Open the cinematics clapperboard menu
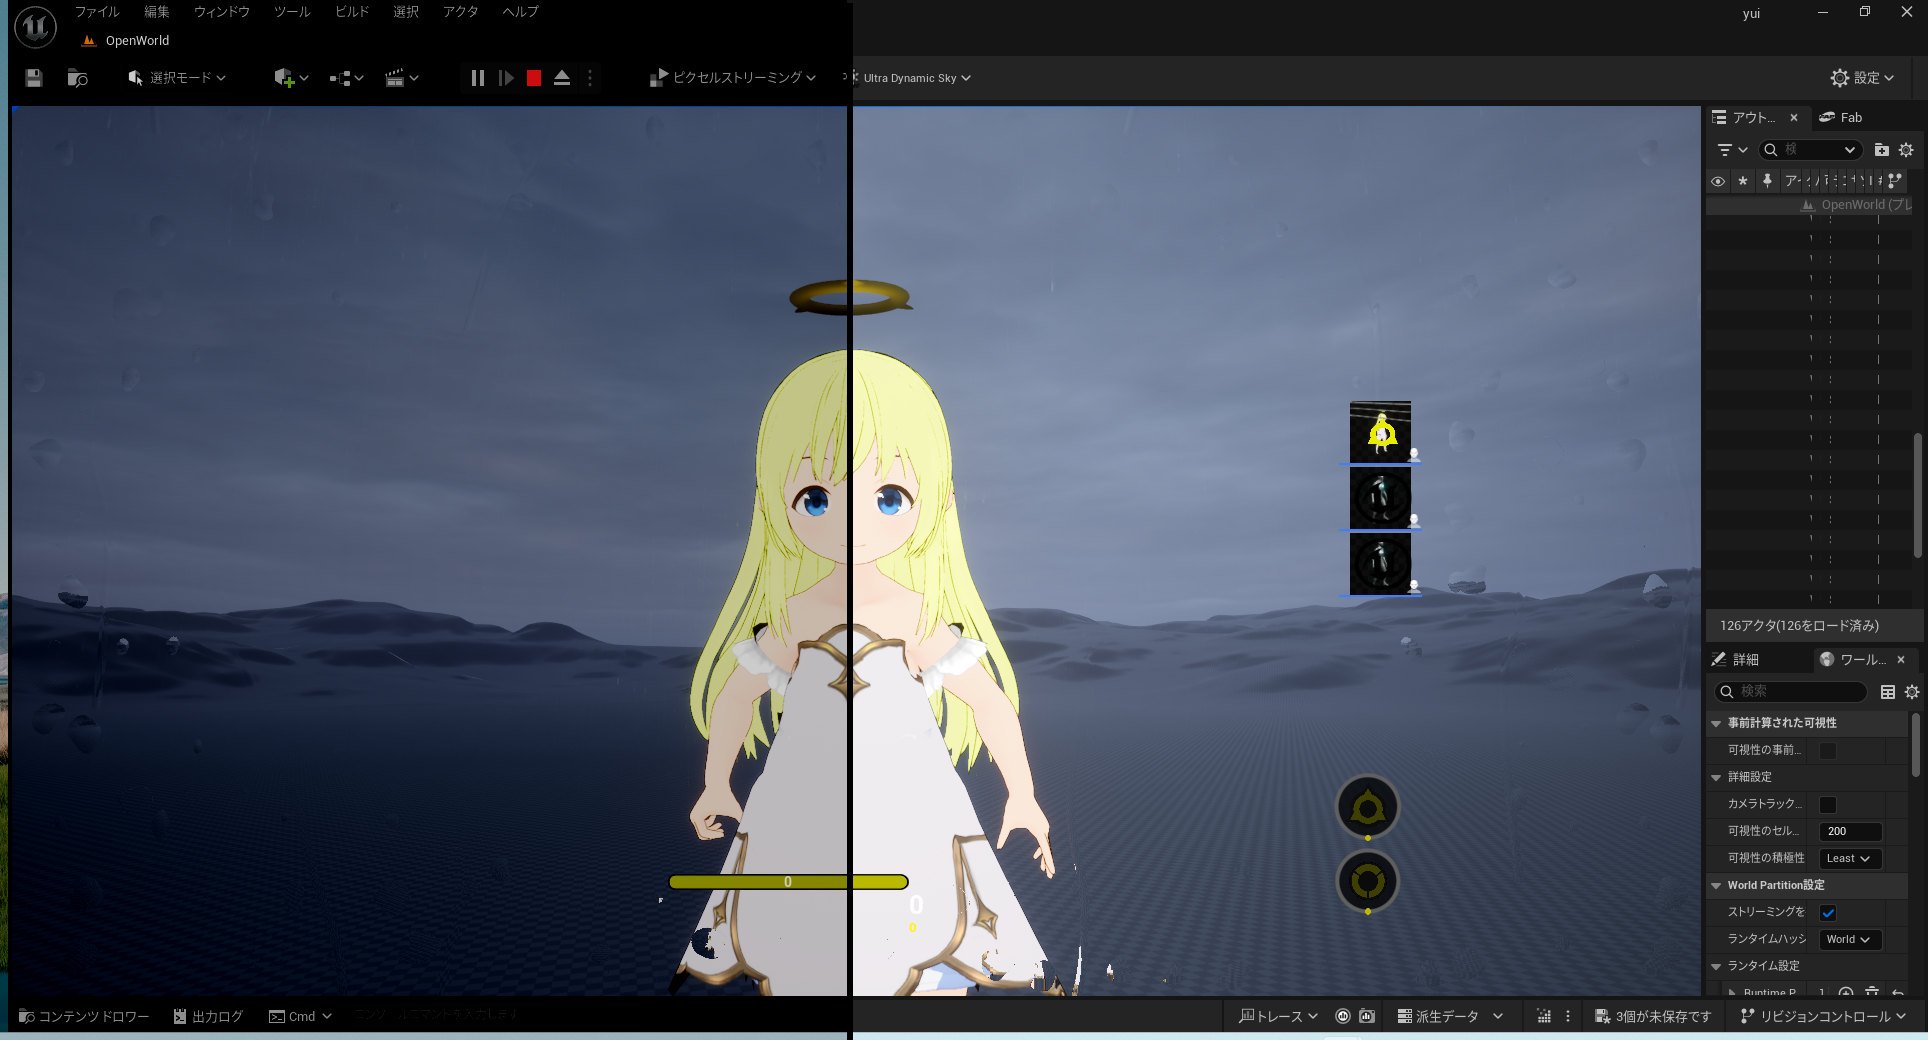The height and width of the screenshot is (1040, 1928). coord(401,78)
